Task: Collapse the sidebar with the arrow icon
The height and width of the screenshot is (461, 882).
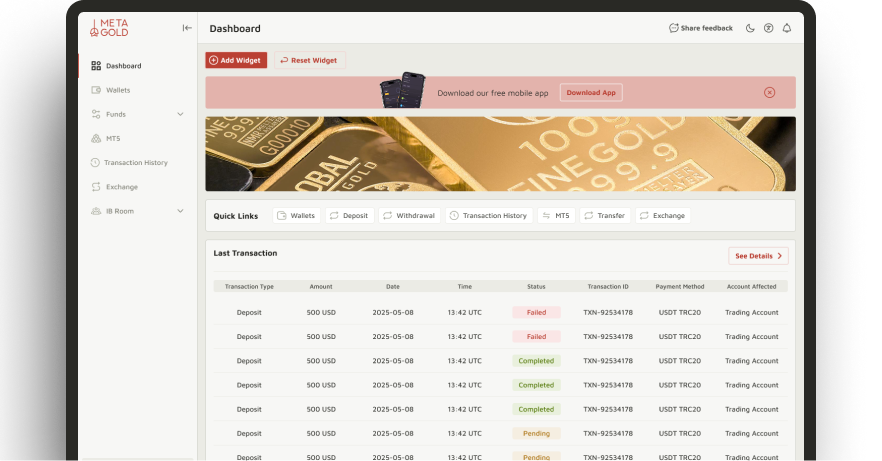Action: click(x=187, y=28)
